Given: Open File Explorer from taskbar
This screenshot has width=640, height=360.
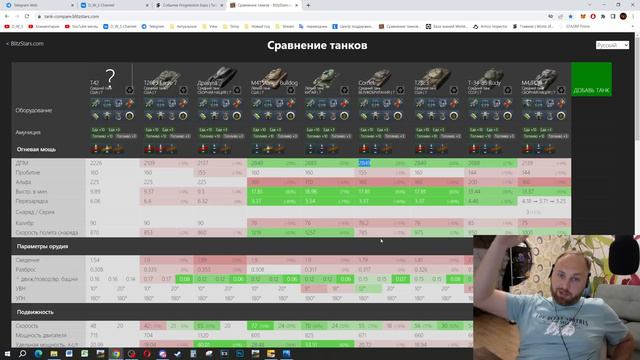Looking at the screenshot, I should (x=53, y=353).
